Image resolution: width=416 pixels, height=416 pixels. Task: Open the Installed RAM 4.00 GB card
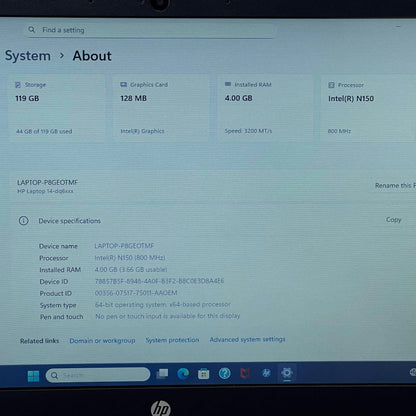coord(266,108)
